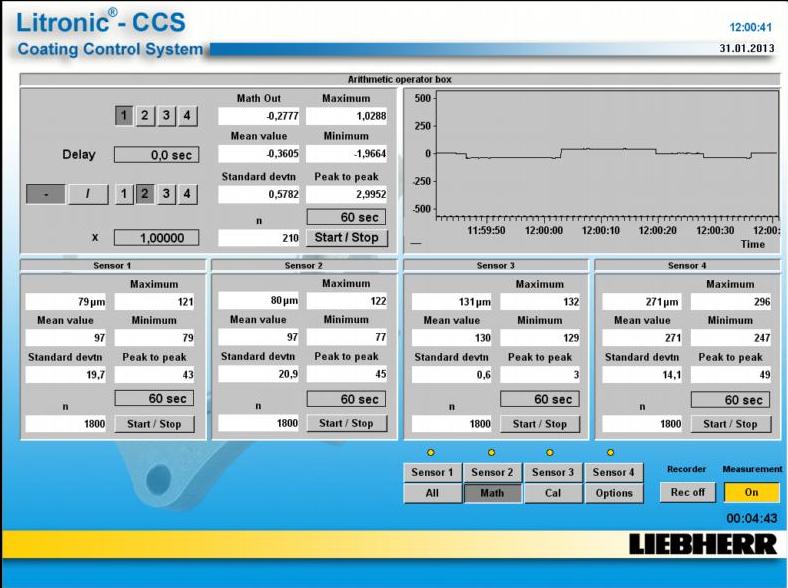
Task: Click Sensor 2 Start / Stop button
Action: (346, 423)
